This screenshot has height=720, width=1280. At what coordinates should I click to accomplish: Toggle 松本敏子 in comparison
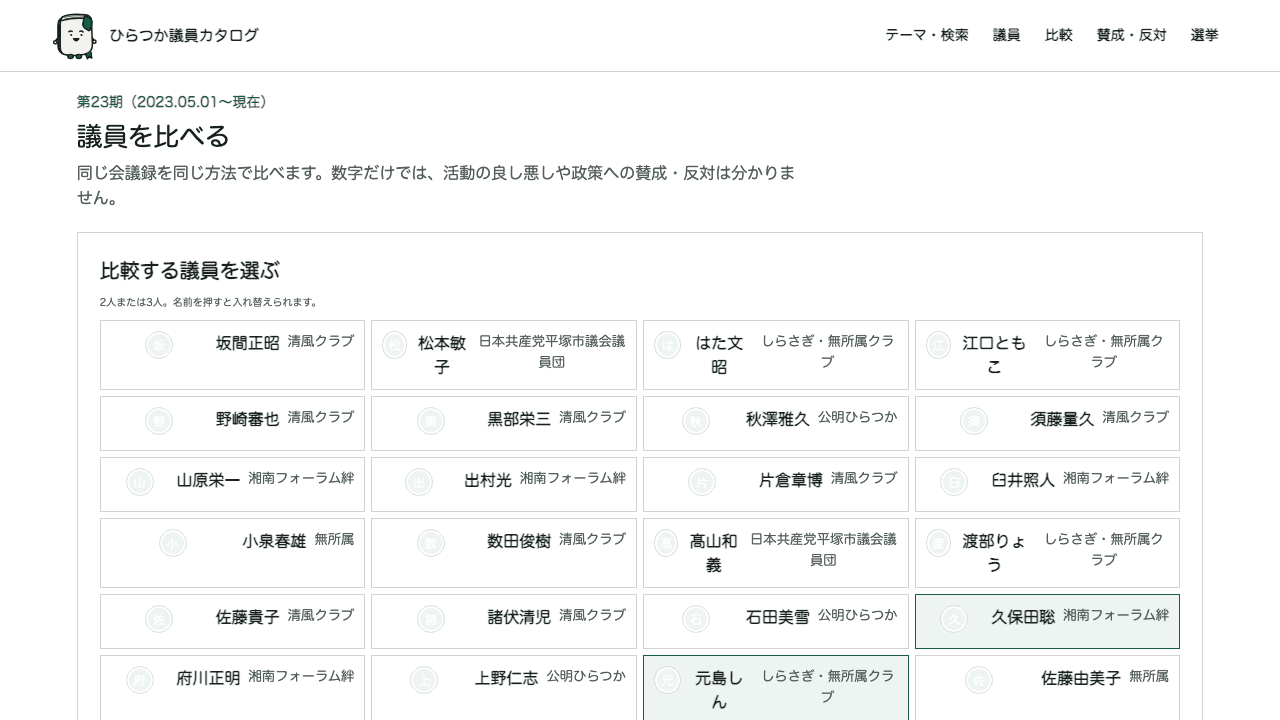pyautogui.click(x=504, y=355)
